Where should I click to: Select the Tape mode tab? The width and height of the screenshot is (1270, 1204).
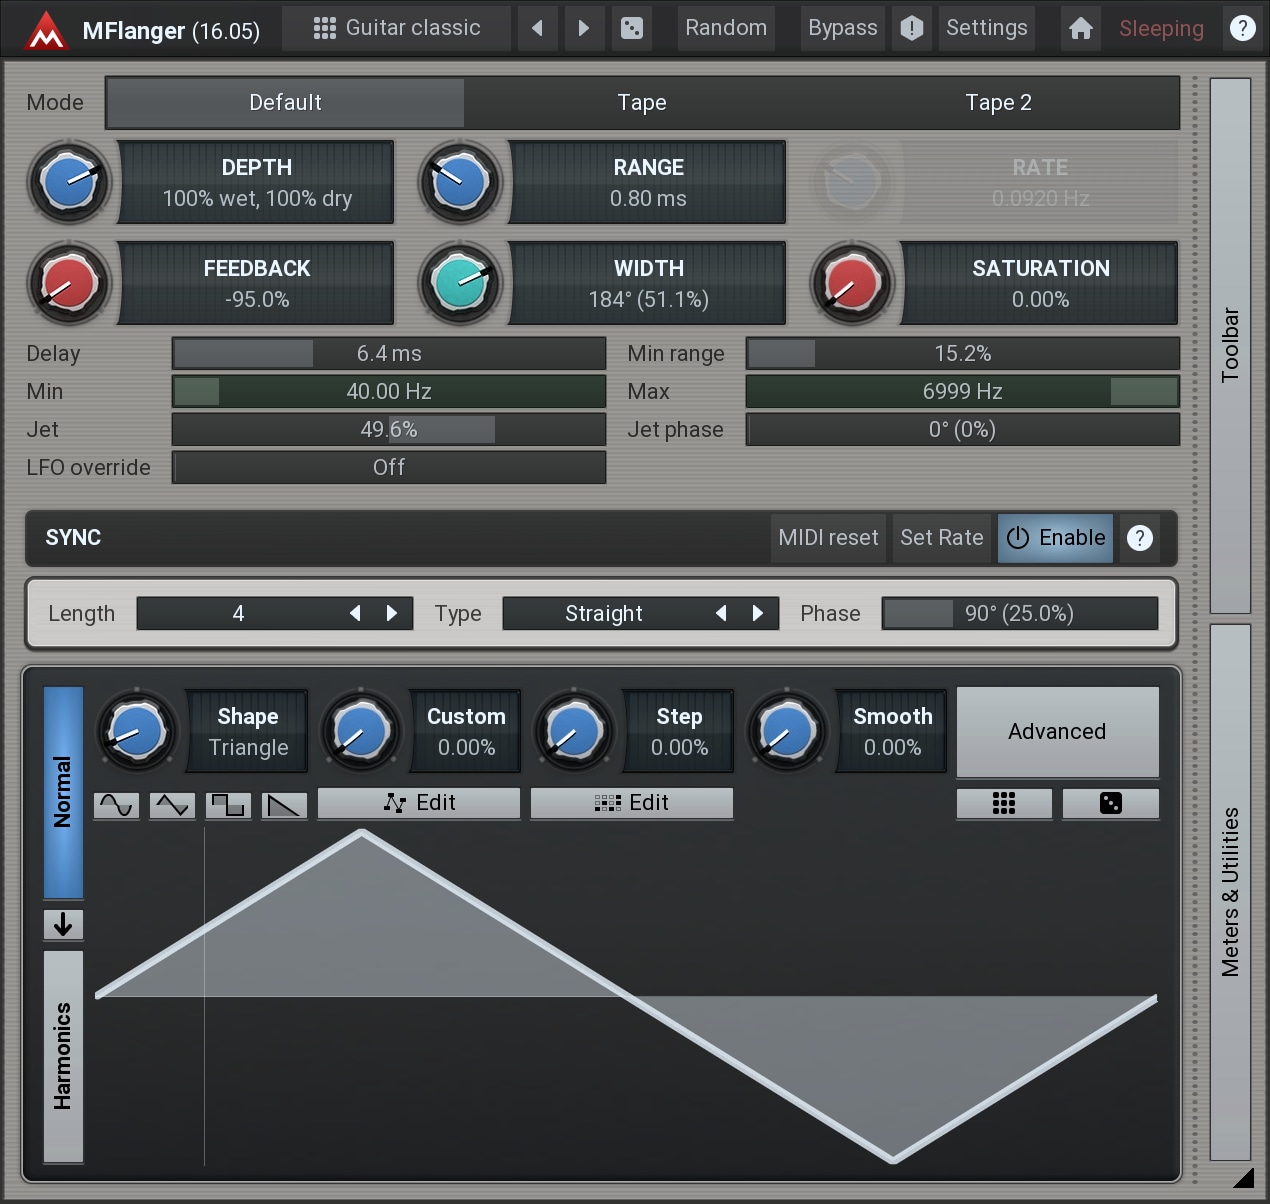click(642, 102)
